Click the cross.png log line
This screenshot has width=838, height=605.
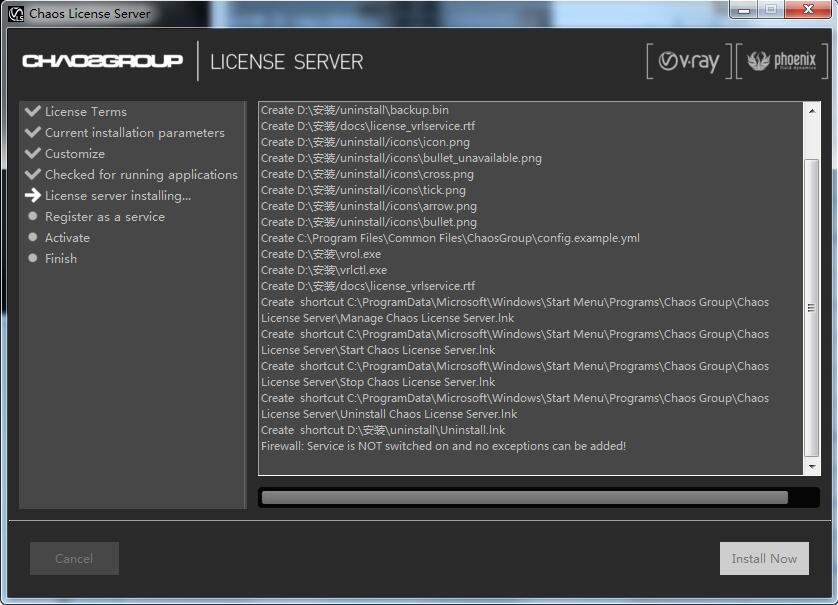click(367, 174)
